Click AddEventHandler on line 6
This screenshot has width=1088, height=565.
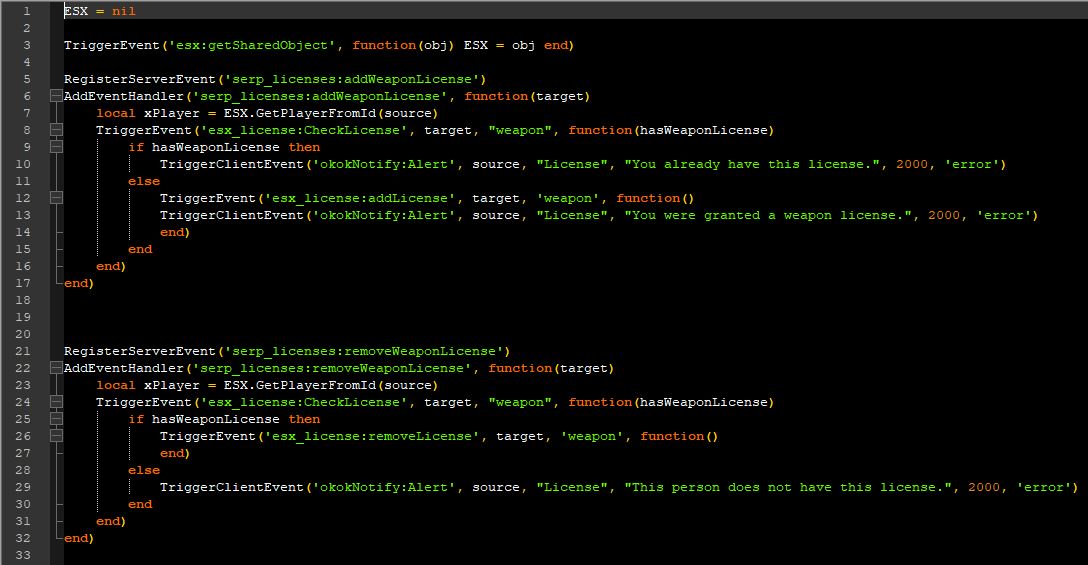(124, 96)
